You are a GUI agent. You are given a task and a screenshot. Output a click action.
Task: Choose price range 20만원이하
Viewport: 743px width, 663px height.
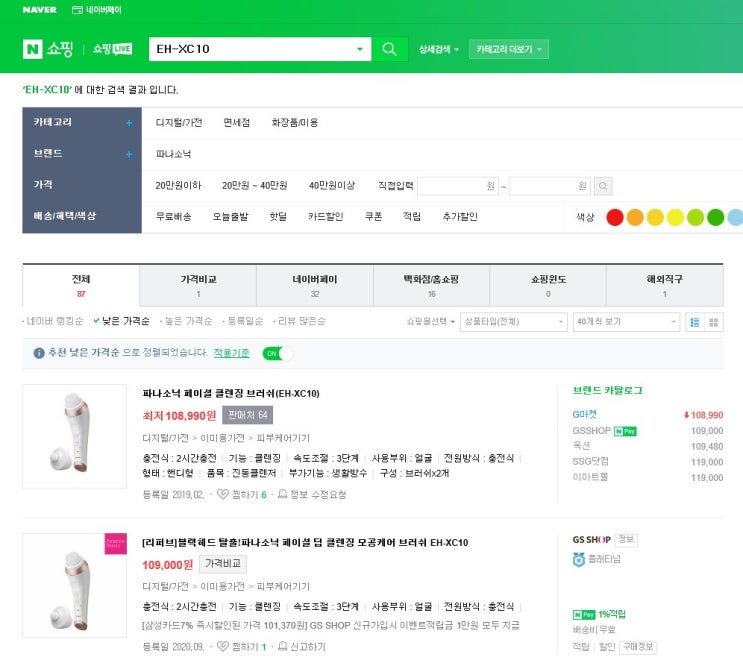(178, 185)
